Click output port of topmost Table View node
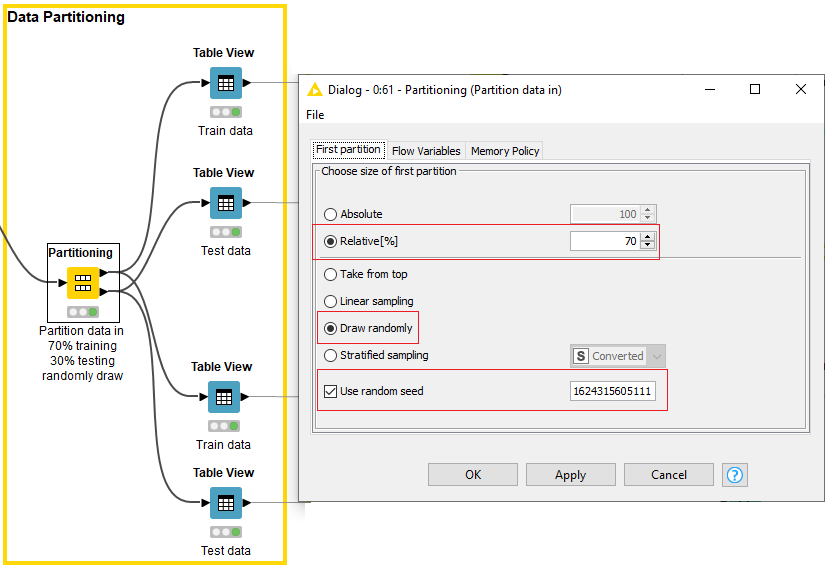The width and height of the screenshot is (833, 568). coord(247,83)
